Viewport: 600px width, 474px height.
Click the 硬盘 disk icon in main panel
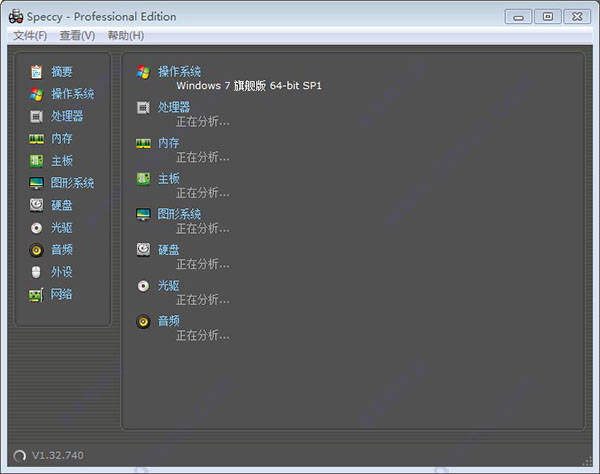[x=143, y=250]
